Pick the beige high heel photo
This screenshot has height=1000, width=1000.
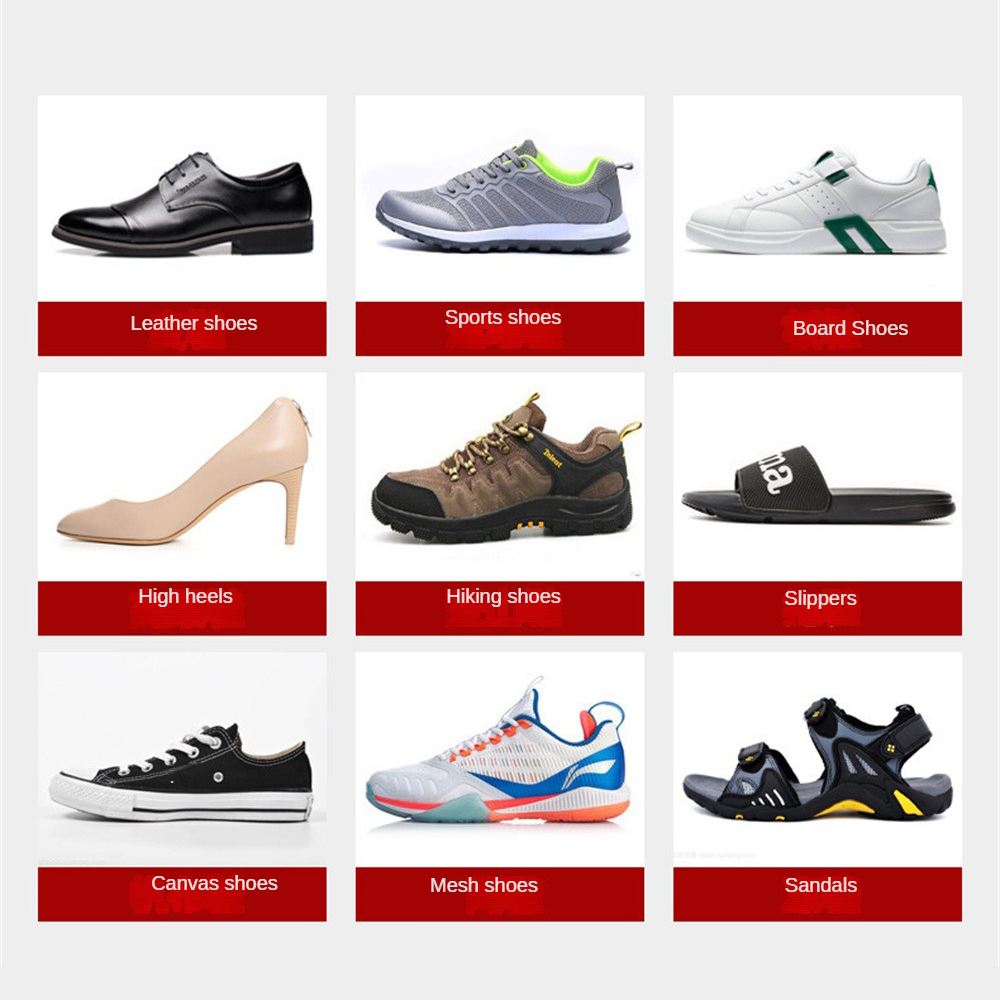pyautogui.click(x=184, y=471)
